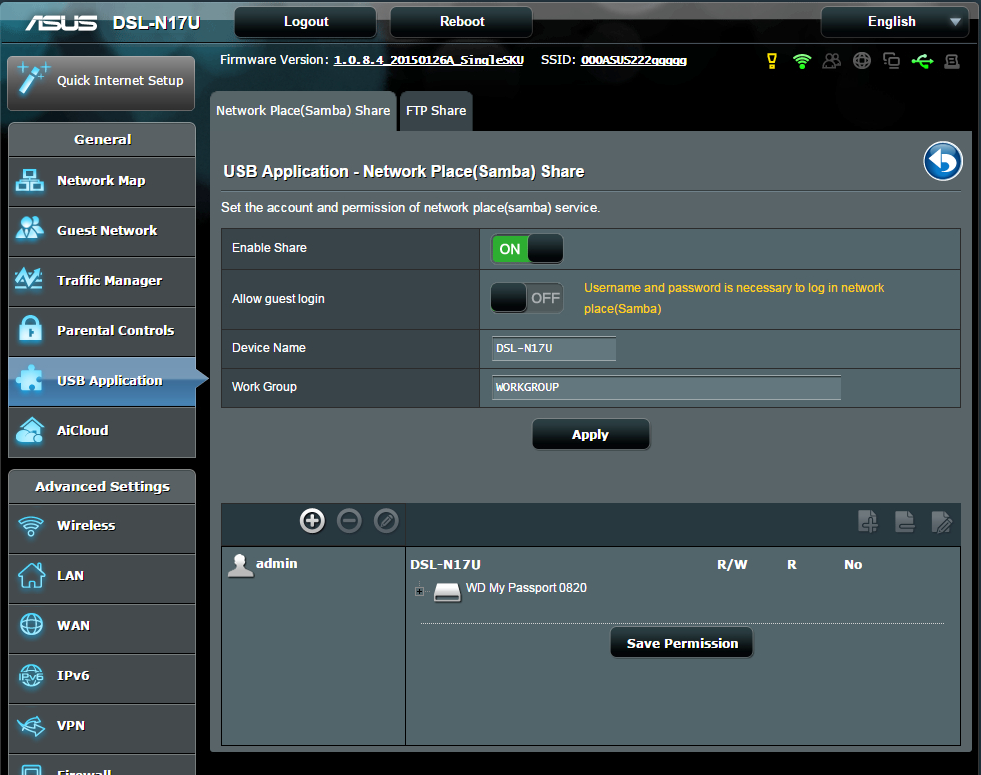Open Guest Network menu item
The width and height of the screenshot is (981, 775).
[x=102, y=231]
